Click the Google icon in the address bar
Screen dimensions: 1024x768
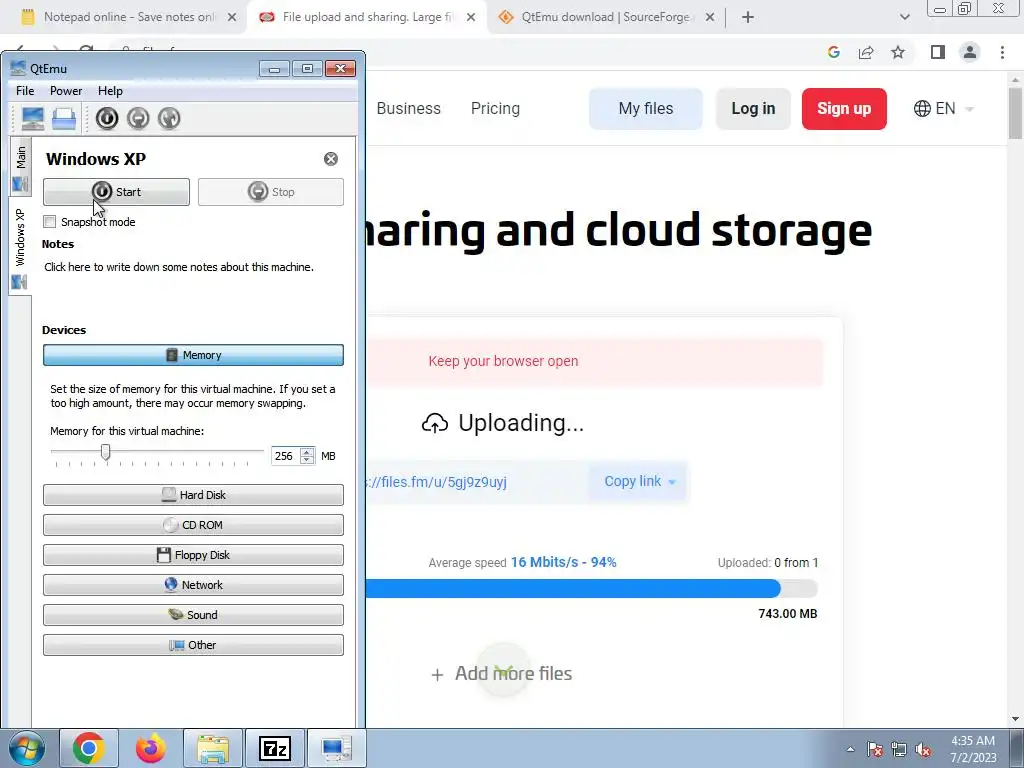(834, 52)
